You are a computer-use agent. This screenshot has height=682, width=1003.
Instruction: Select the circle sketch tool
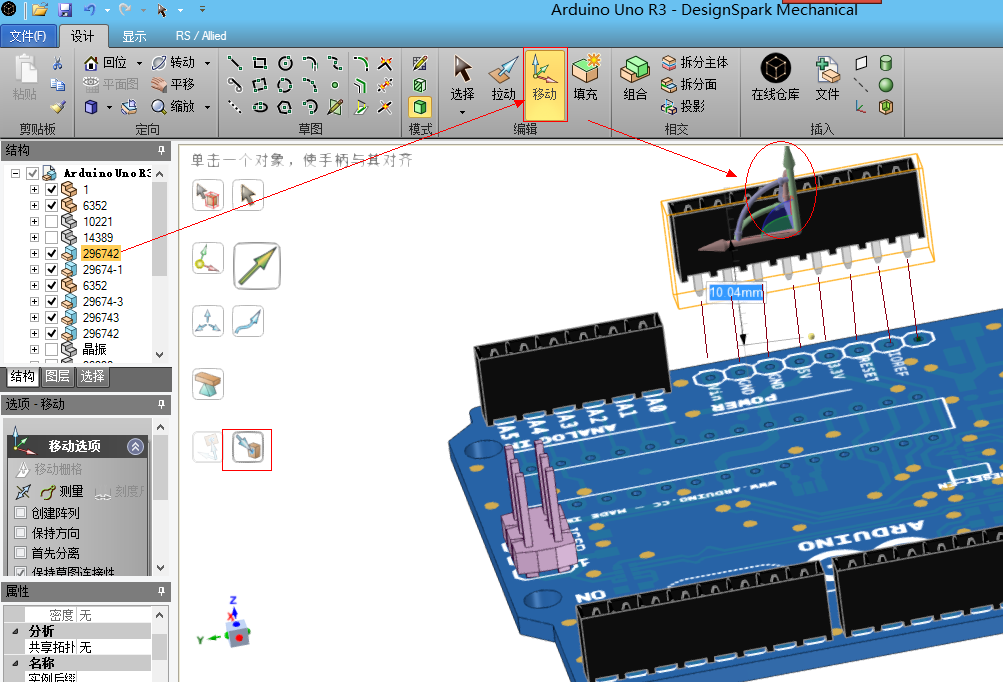tap(285, 63)
